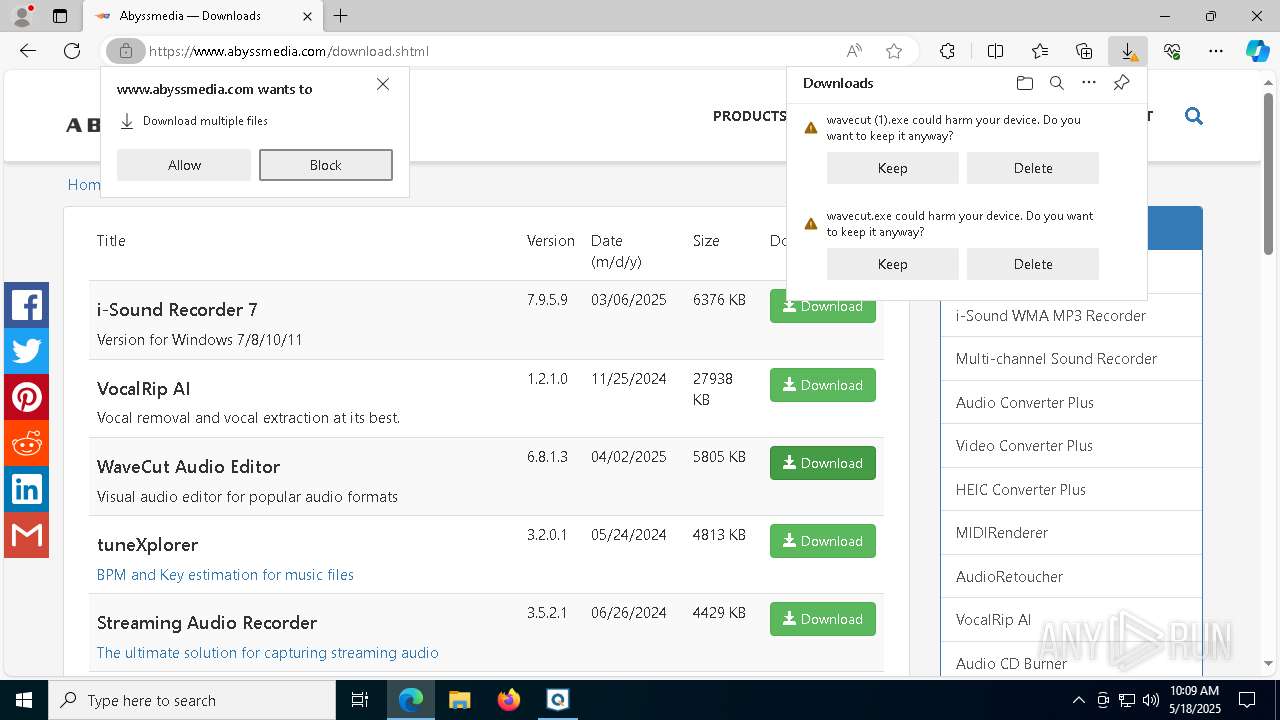Open the Collections icon
The height and width of the screenshot is (720, 1280).
[1084, 51]
